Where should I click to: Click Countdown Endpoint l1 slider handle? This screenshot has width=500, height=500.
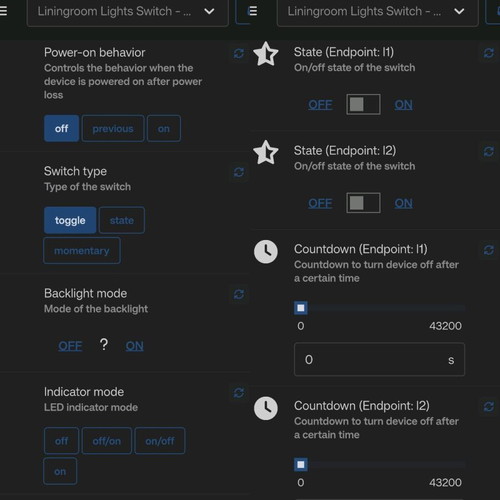pos(301,308)
